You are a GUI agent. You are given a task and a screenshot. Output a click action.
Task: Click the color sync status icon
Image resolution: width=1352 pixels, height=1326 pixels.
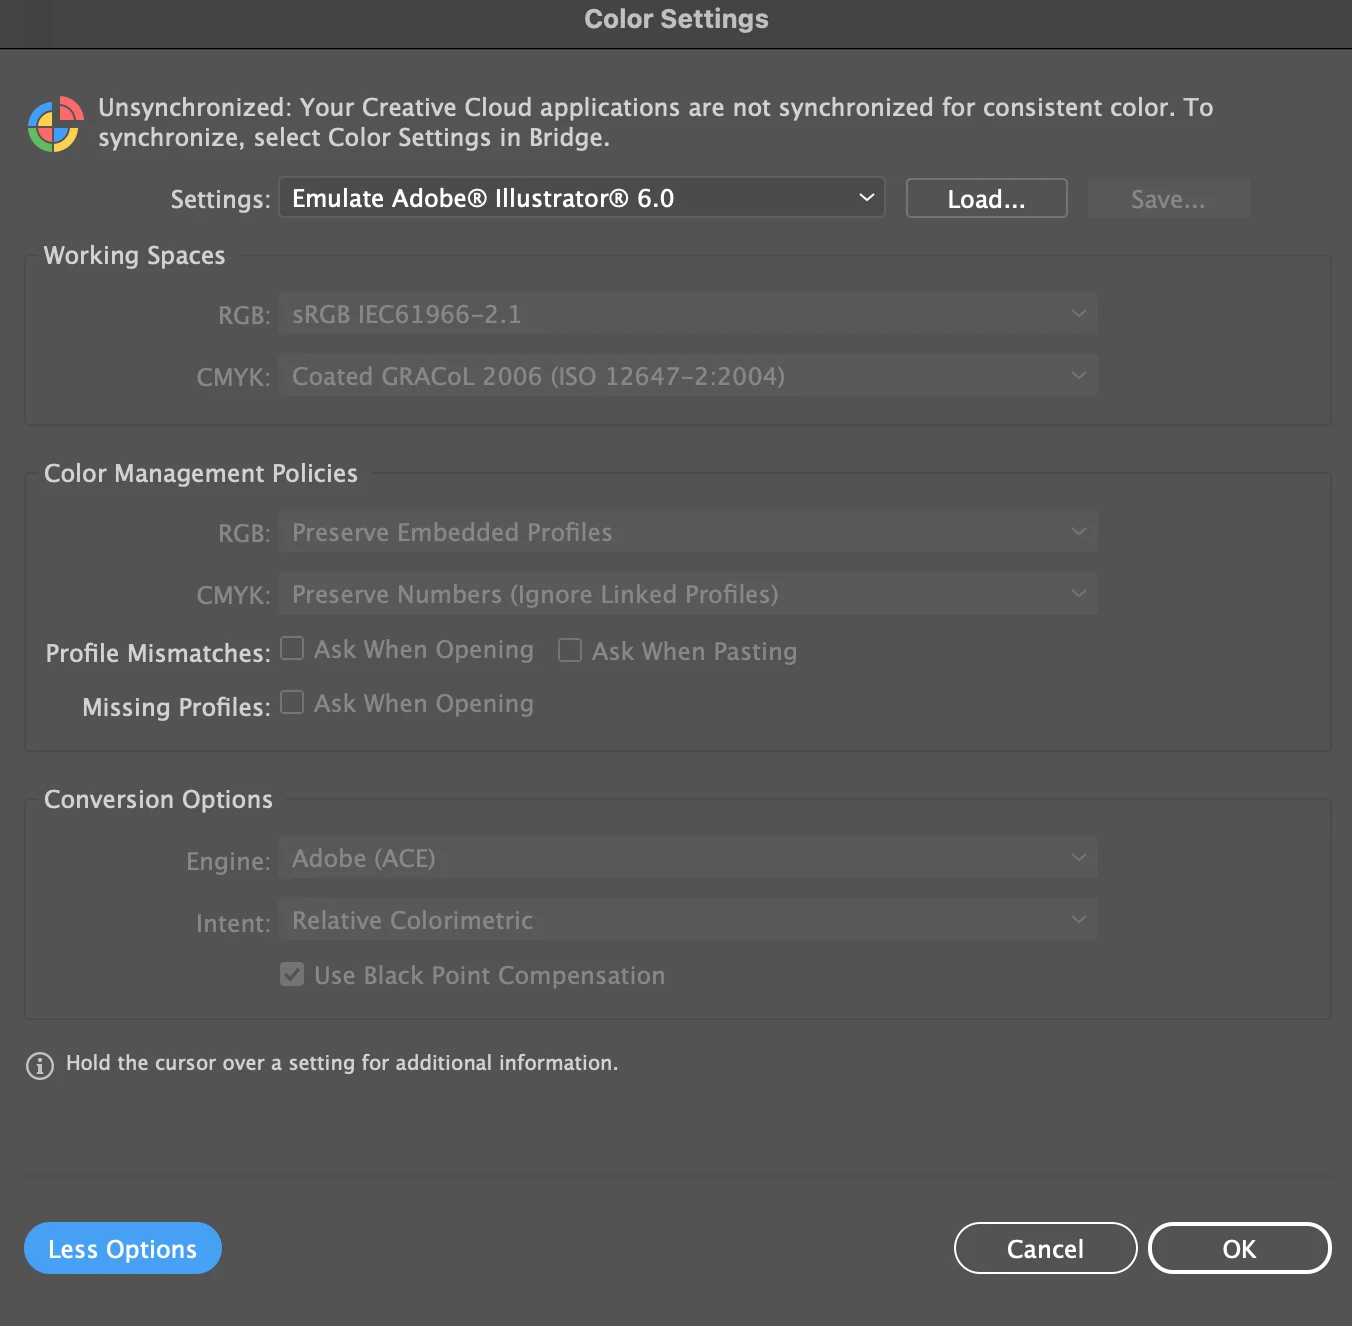pyautogui.click(x=55, y=124)
